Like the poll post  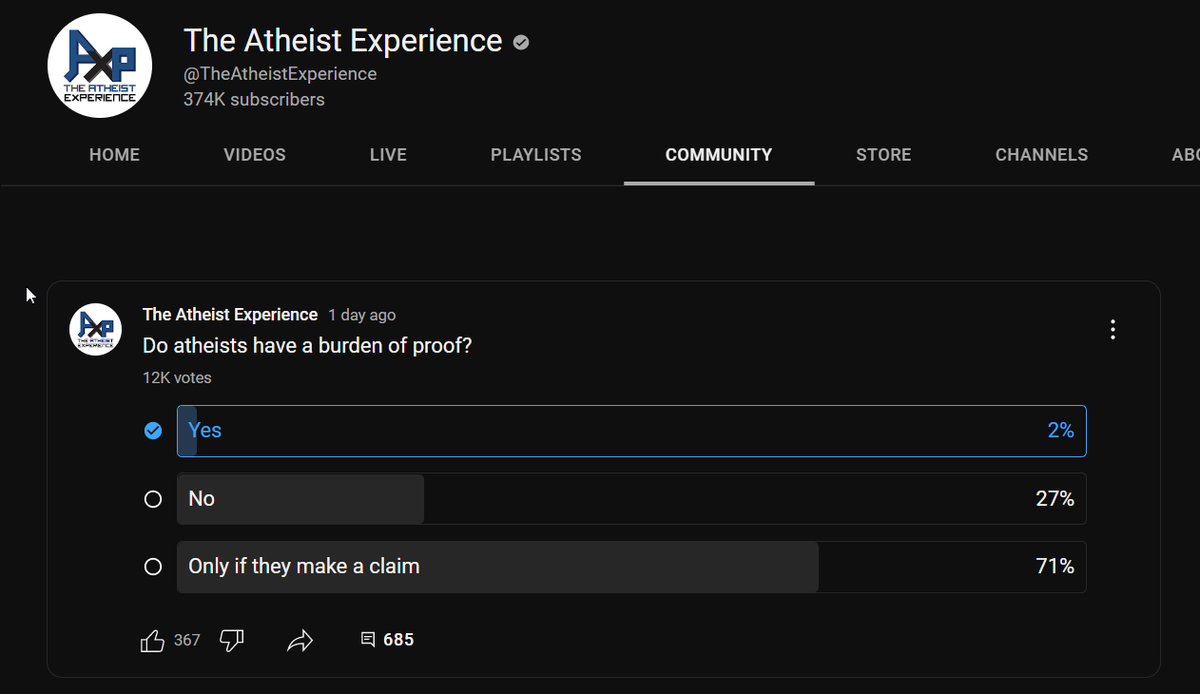coord(152,639)
